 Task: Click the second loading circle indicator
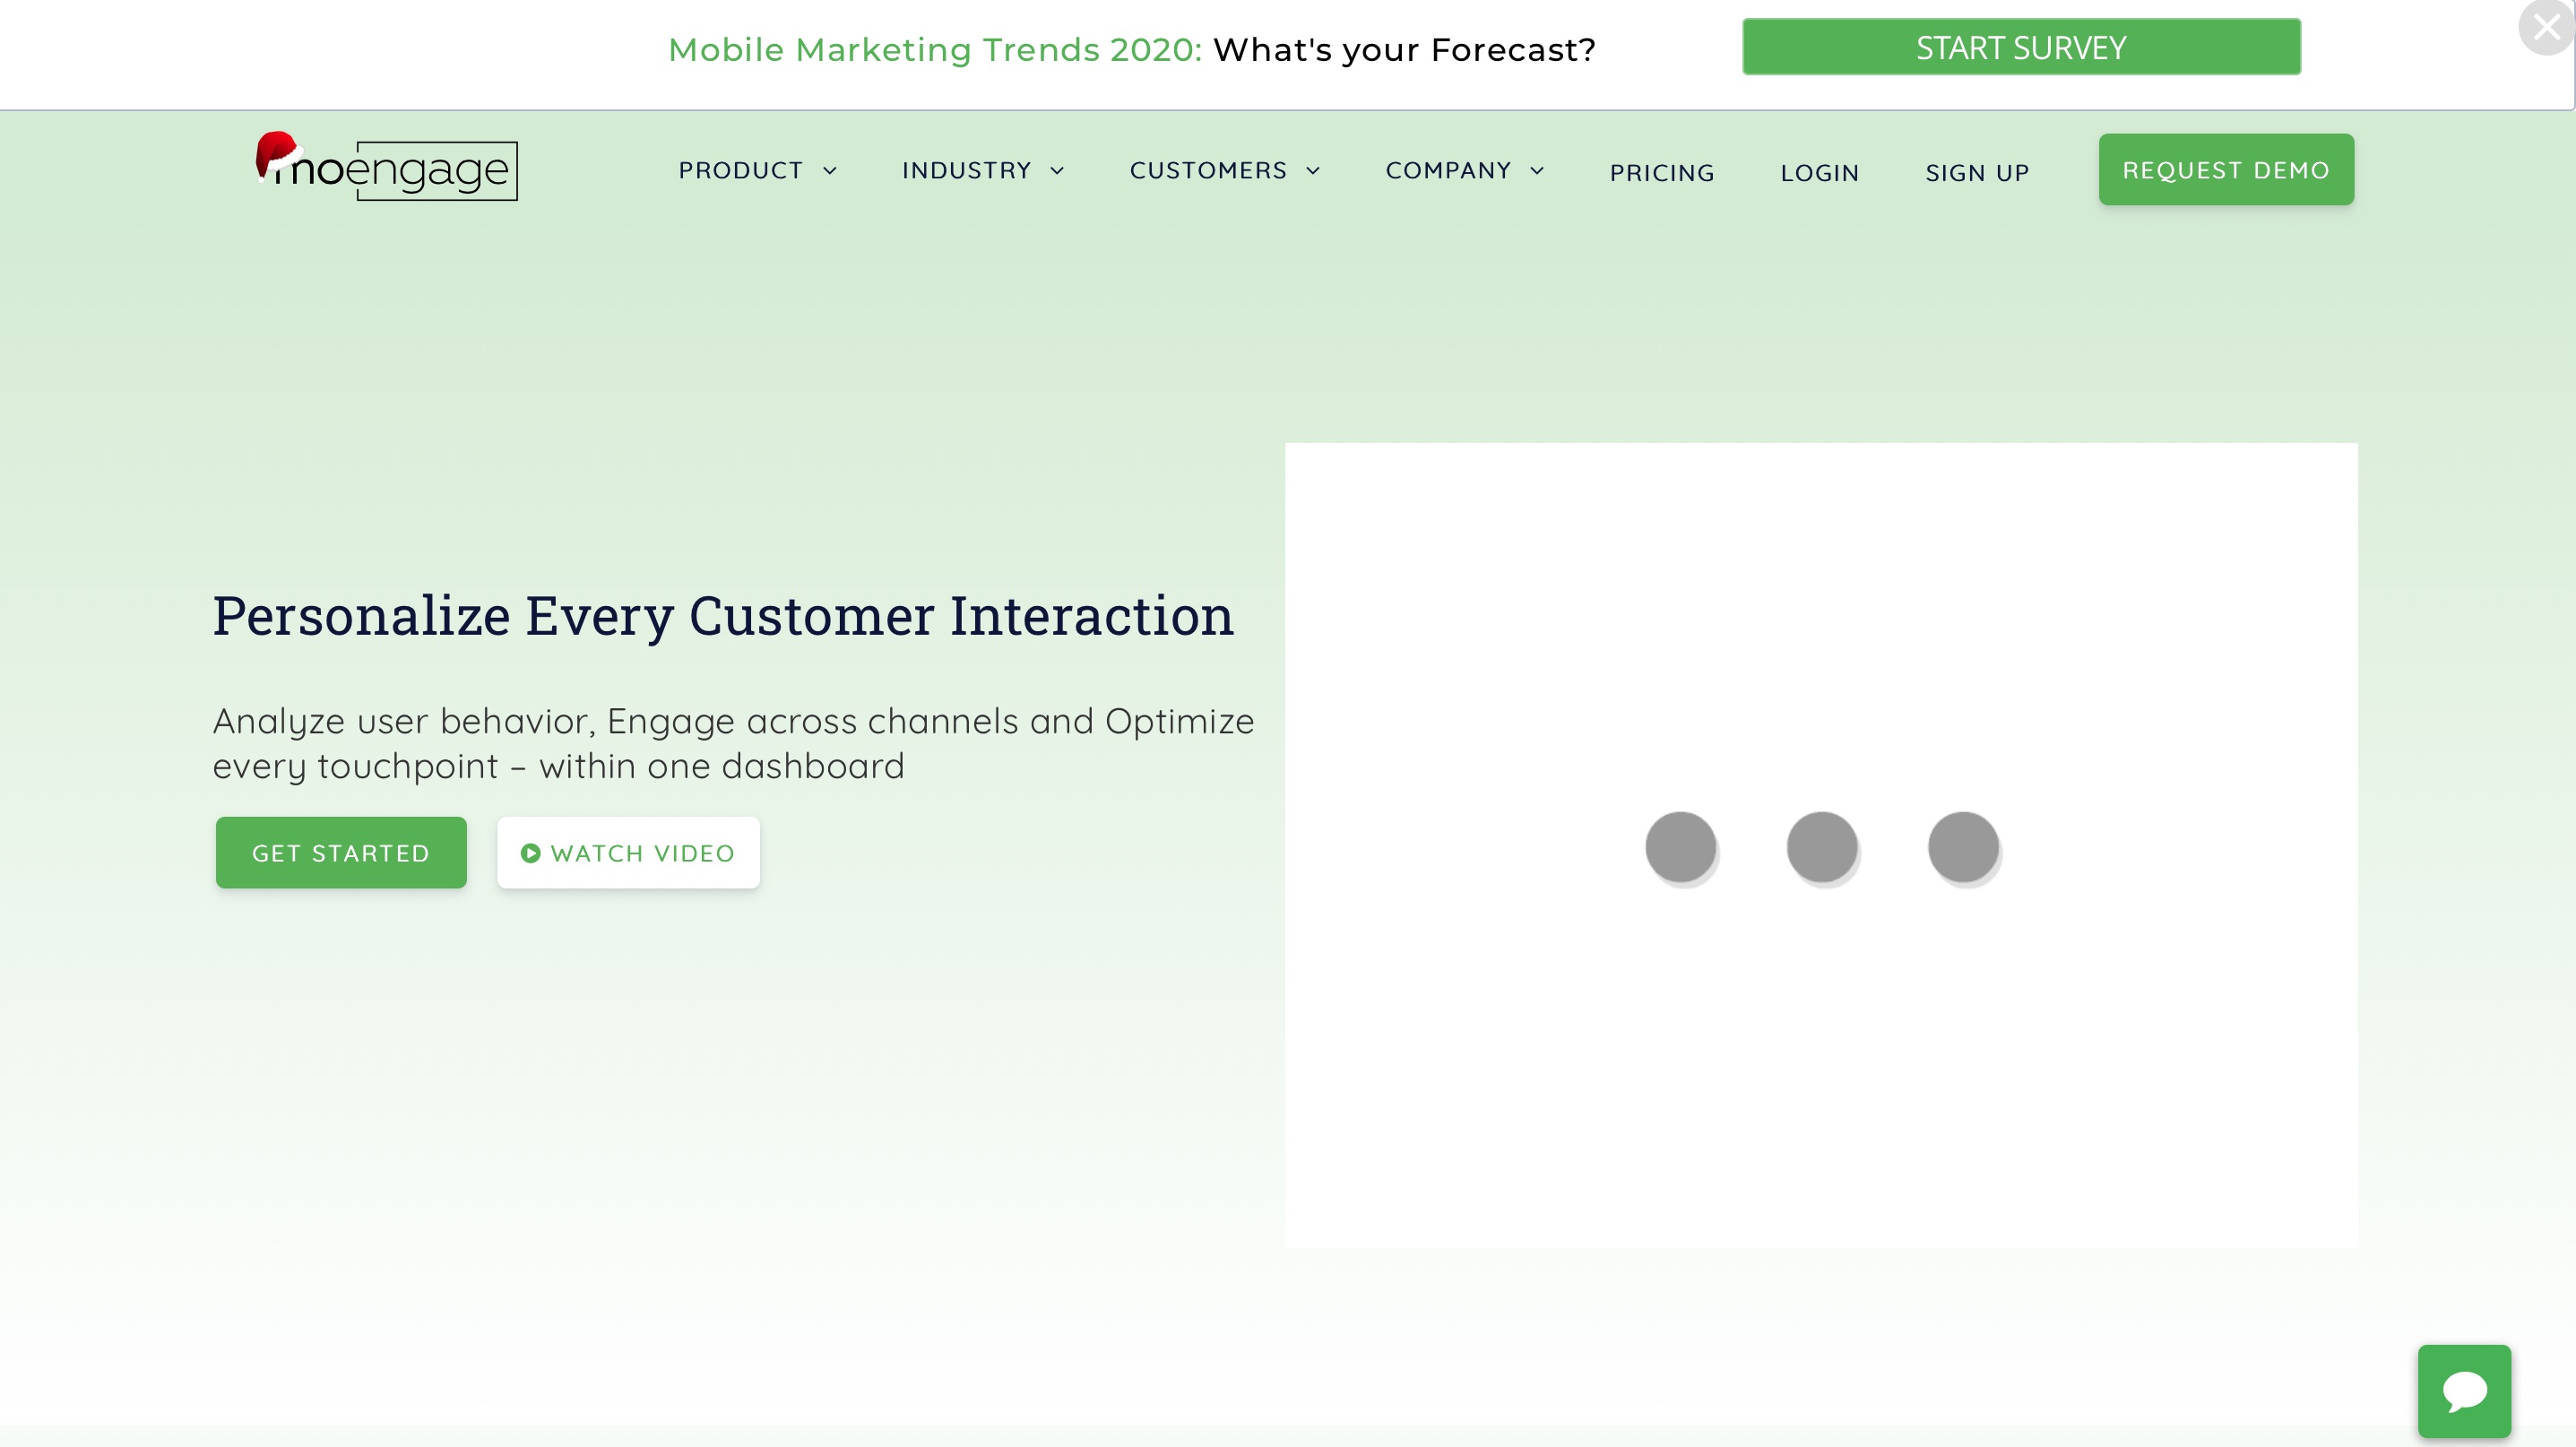(1822, 845)
